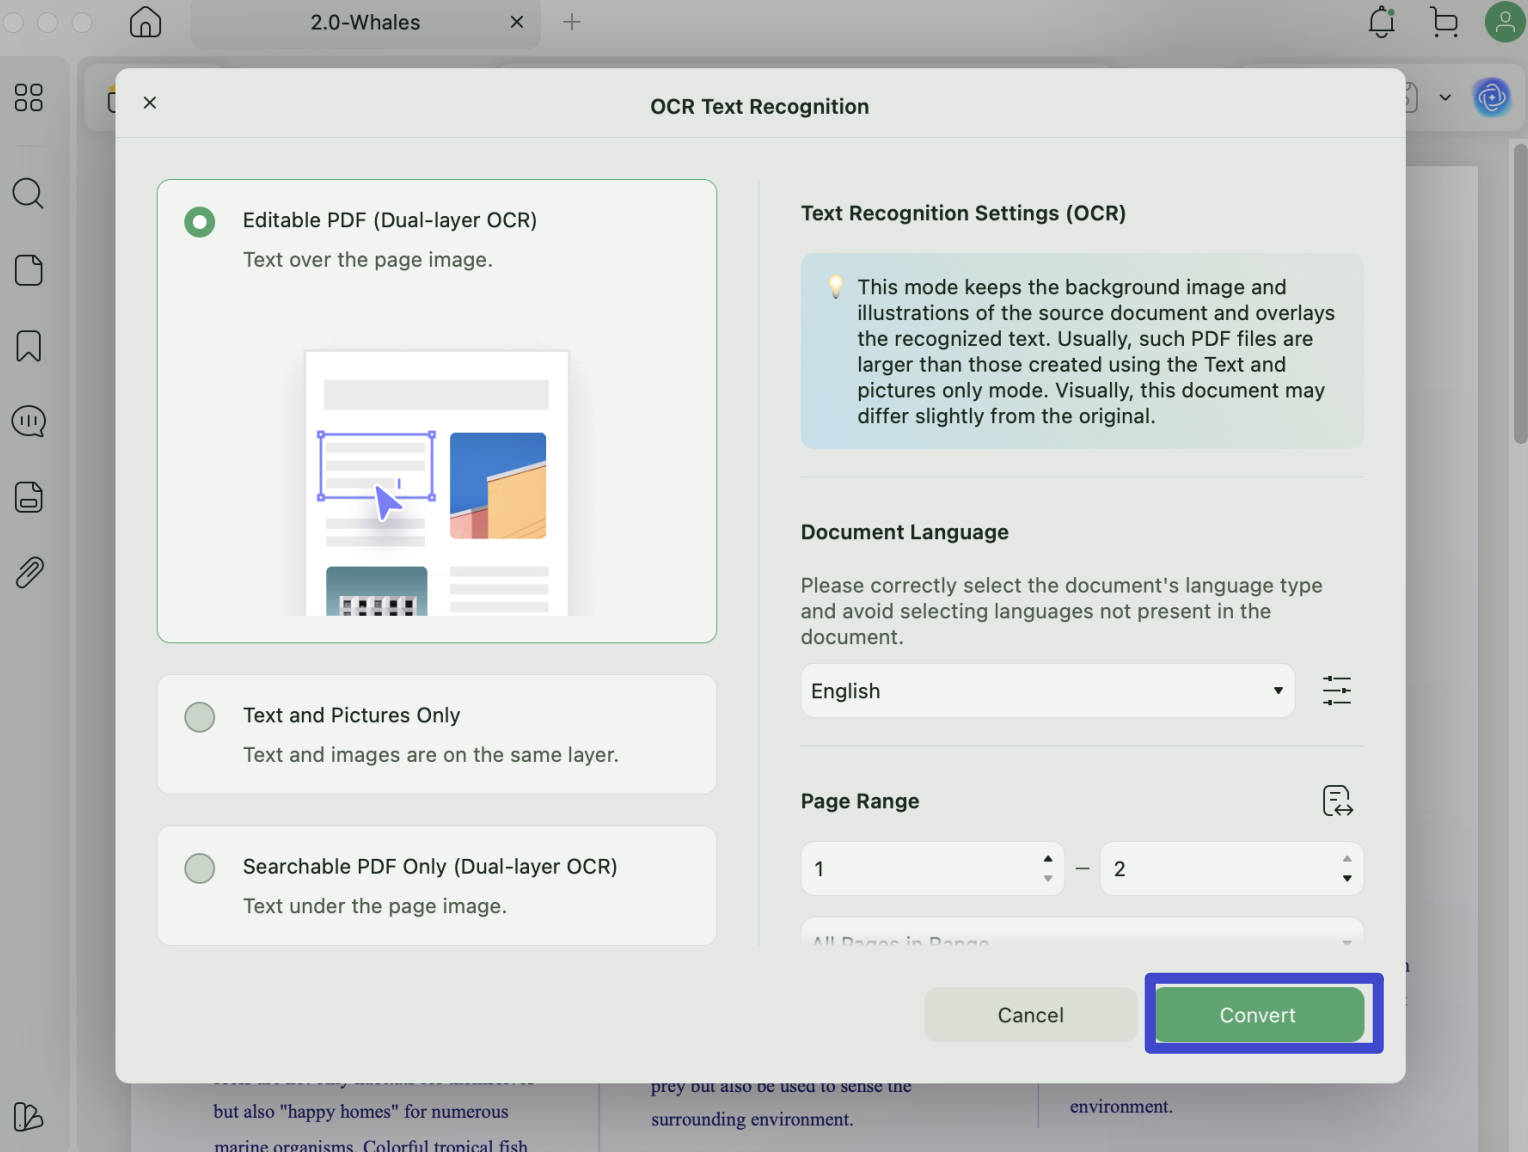Select Editable PDF (Dual-layer OCR) option
Image resolution: width=1528 pixels, height=1152 pixels.
(x=200, y=222)
